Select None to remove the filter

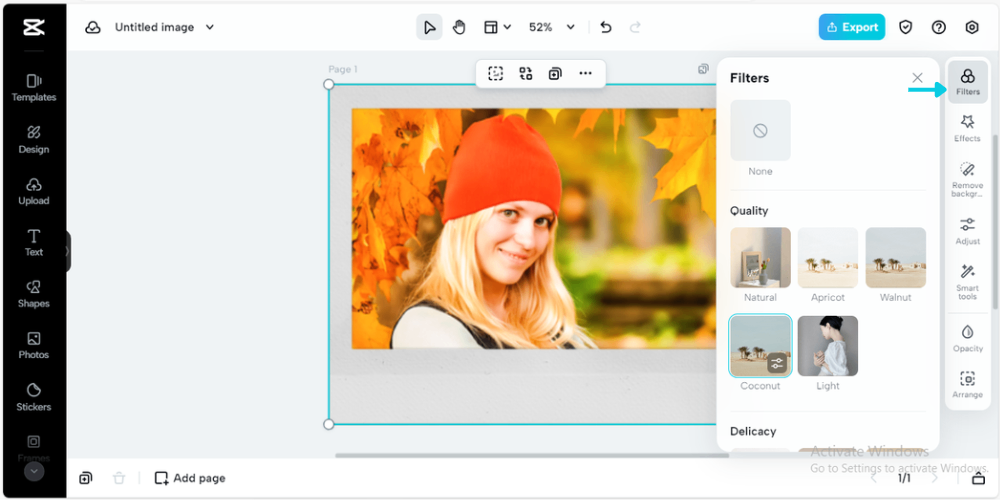pyautogui.click(x=760, y=131)
